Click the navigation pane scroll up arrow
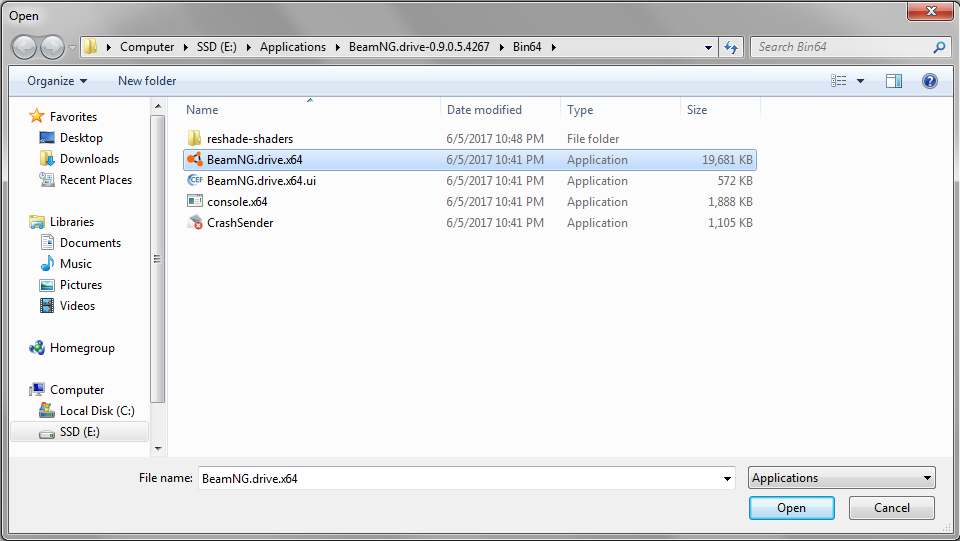 pyautogui.click(x=158, y=106)
